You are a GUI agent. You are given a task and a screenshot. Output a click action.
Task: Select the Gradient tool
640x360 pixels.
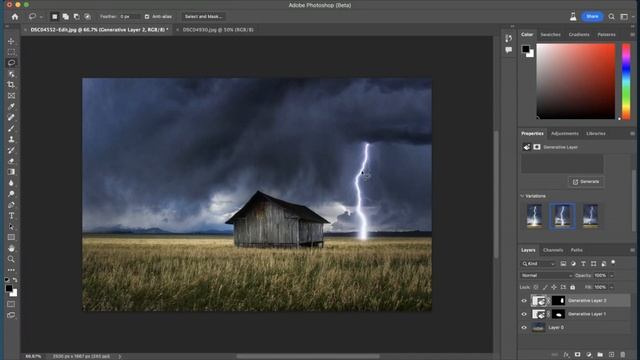tap(11, 172)
